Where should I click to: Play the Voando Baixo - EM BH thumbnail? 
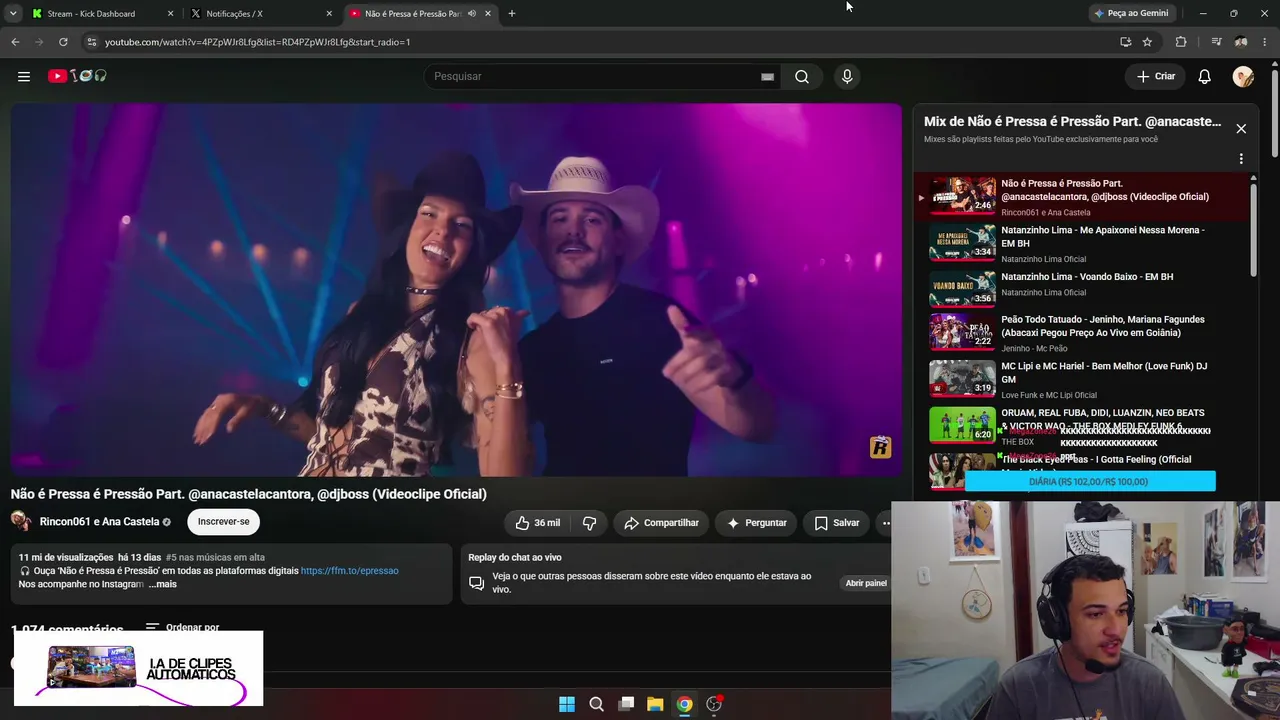(962, 288)
